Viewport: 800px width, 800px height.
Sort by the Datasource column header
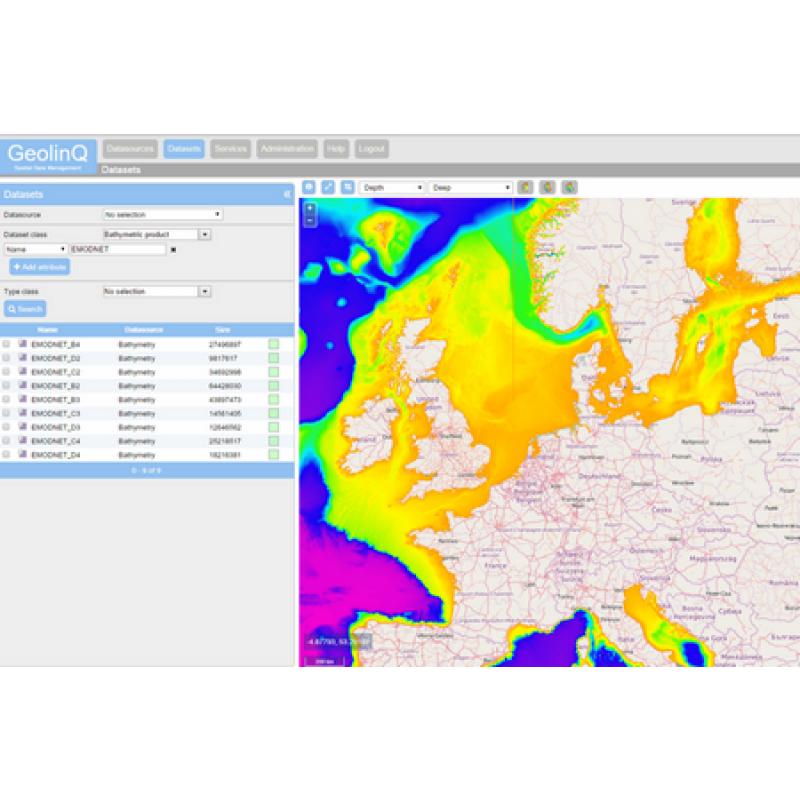(143, 330)
